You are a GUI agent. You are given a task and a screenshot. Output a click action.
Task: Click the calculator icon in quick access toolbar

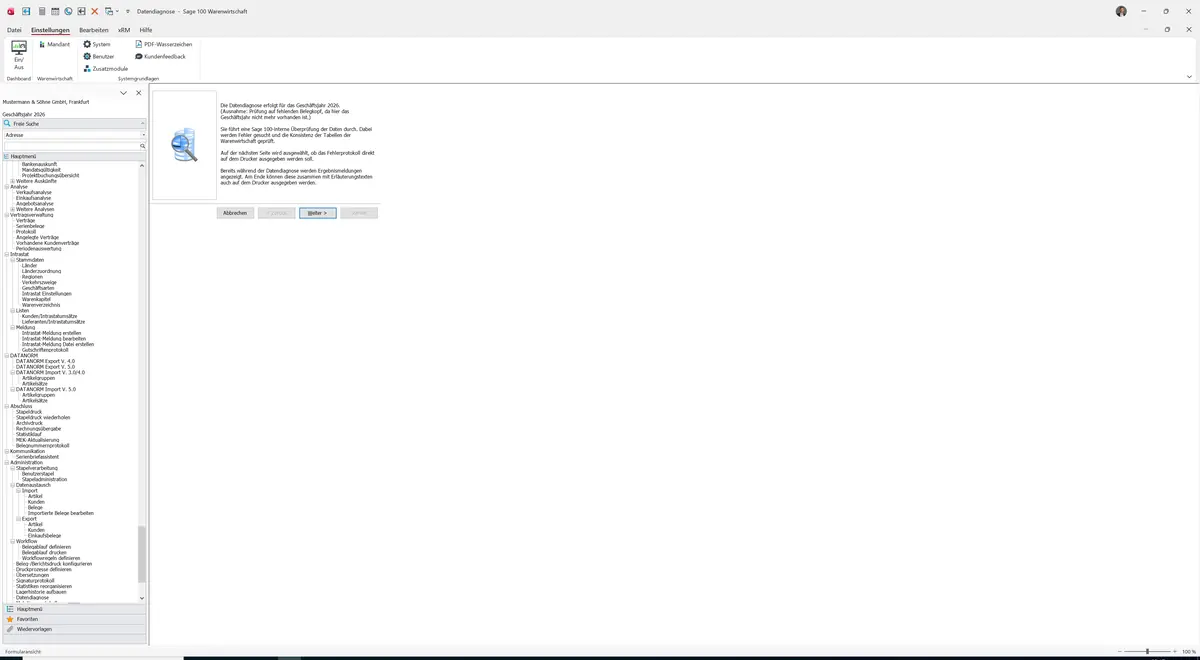coord(41,11)
